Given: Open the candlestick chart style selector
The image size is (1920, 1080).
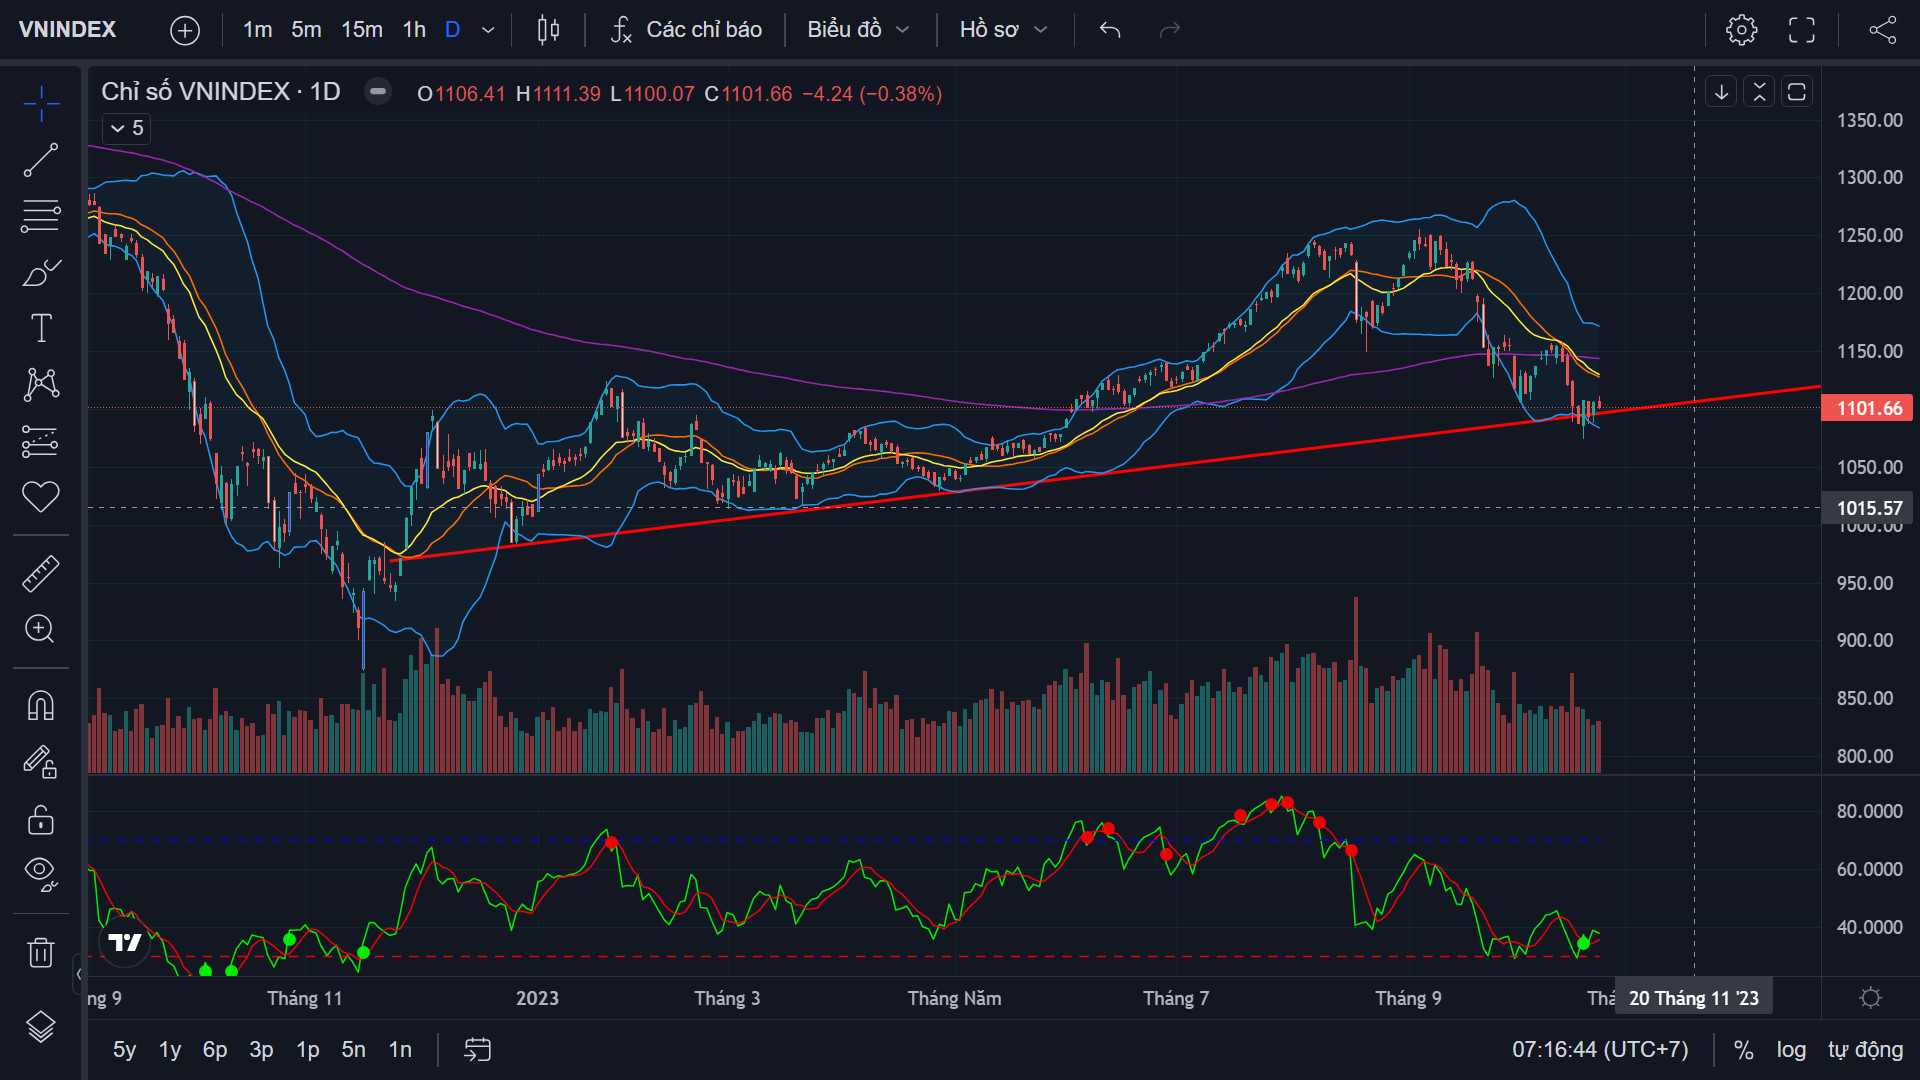Looking at the screenshot, I should tap(548, 30).
